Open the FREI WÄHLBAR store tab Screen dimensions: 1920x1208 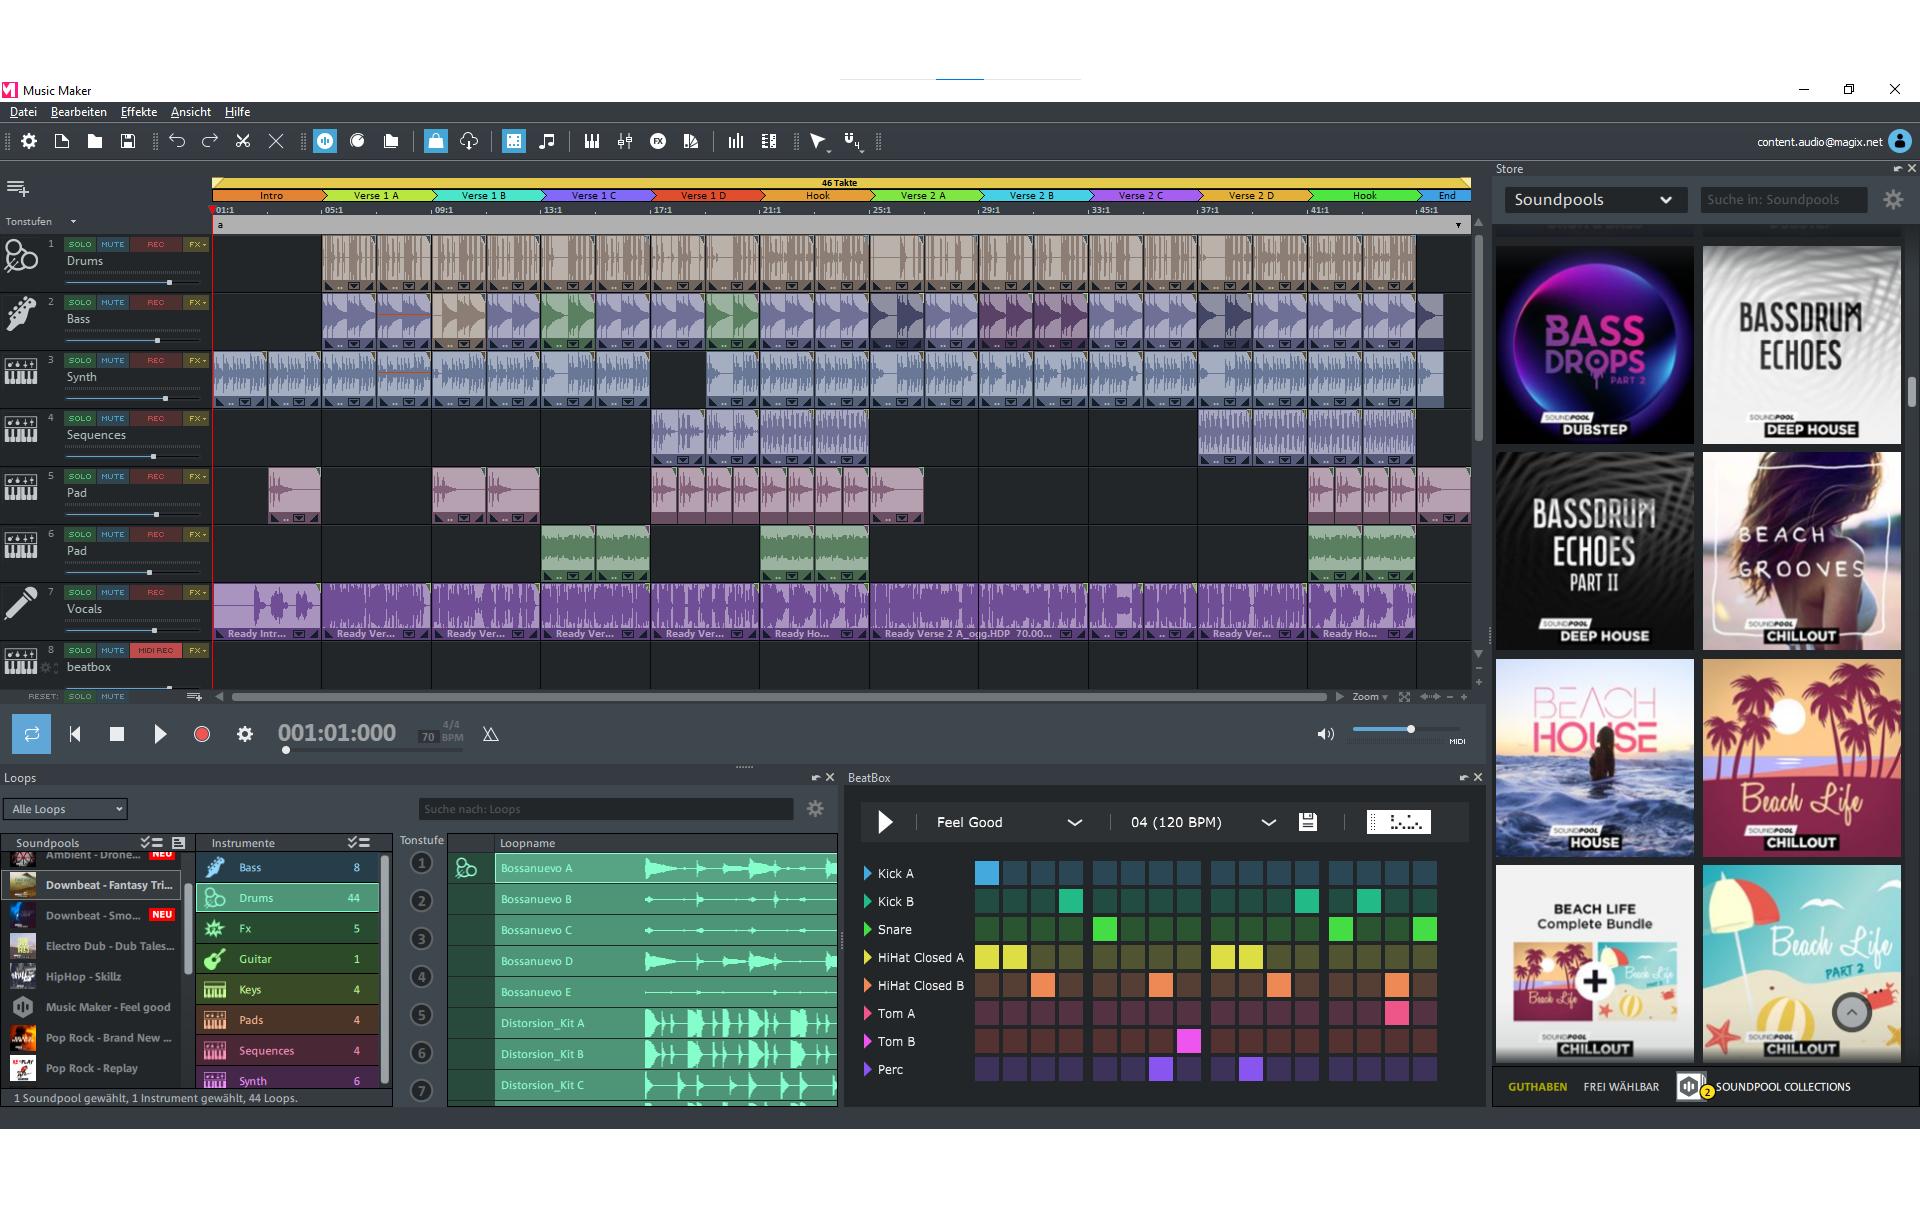click(x=1621, y=1087)
